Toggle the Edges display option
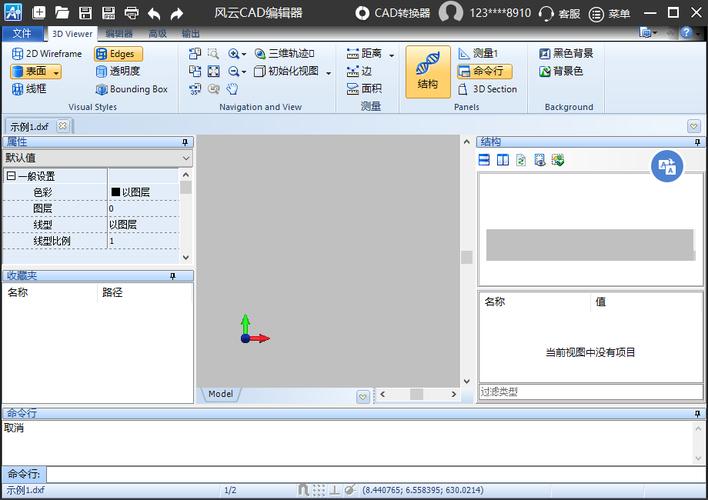 pos(118,54)
